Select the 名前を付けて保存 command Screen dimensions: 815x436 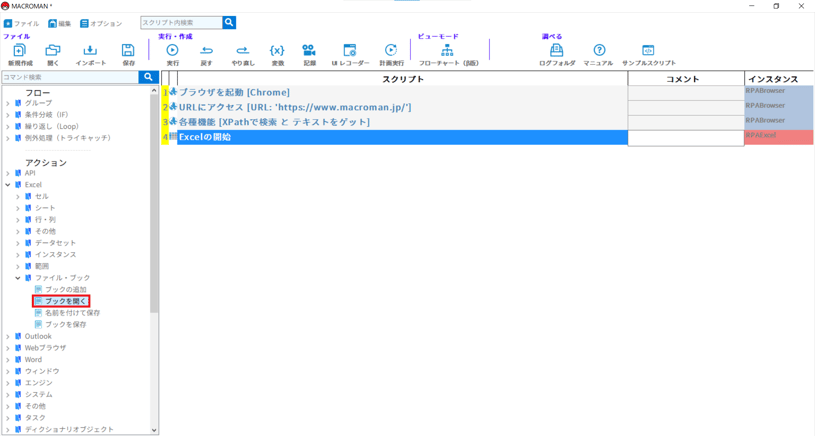point(72,313)
